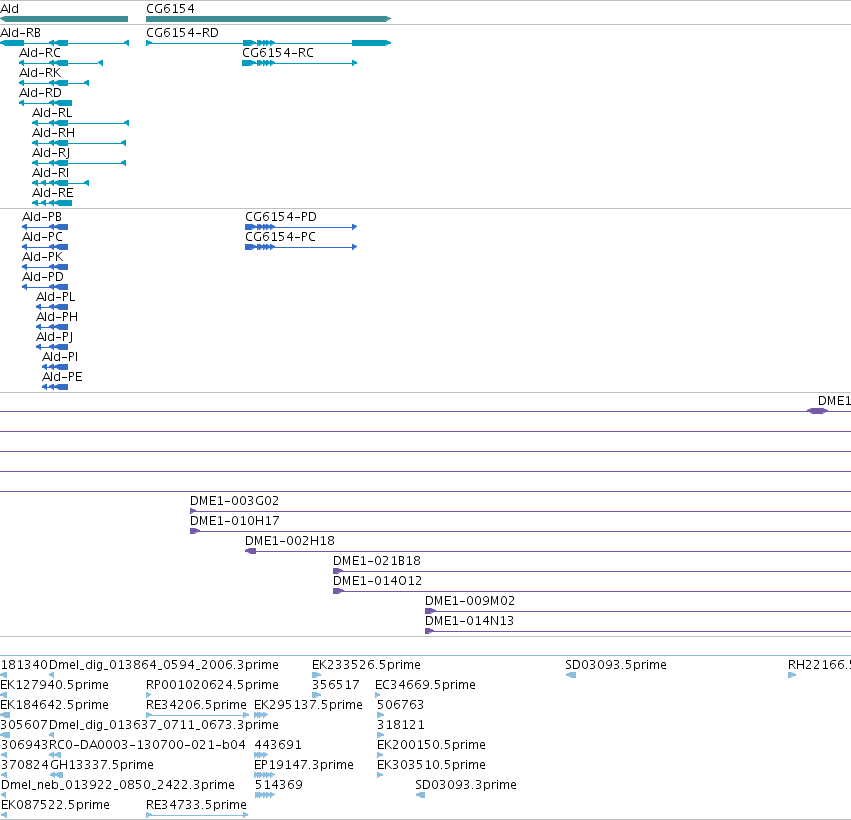Select the Ald-PJ protein feature
The height and width of the screenshot is (820, 851).
52,347
